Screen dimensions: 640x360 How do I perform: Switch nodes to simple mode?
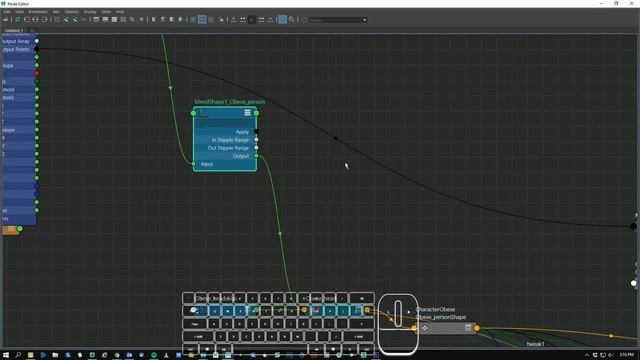tap(96, 20)
